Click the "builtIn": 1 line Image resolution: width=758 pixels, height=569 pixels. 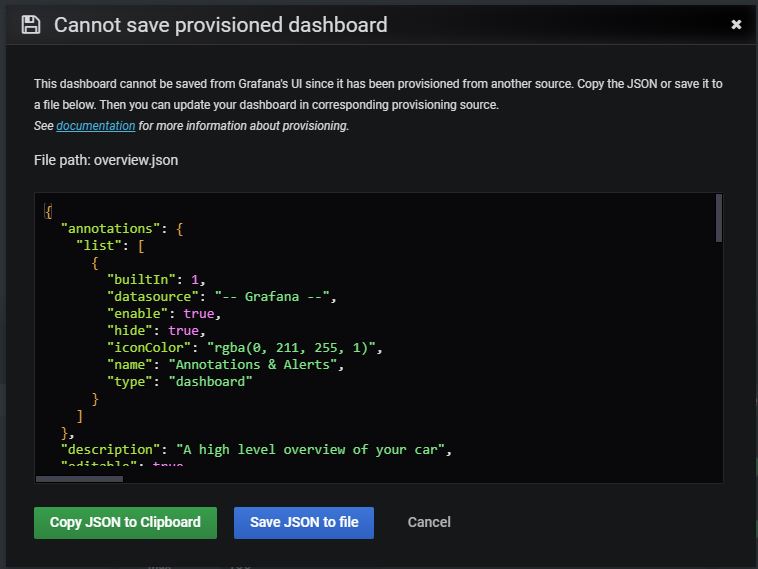point(157,279)
